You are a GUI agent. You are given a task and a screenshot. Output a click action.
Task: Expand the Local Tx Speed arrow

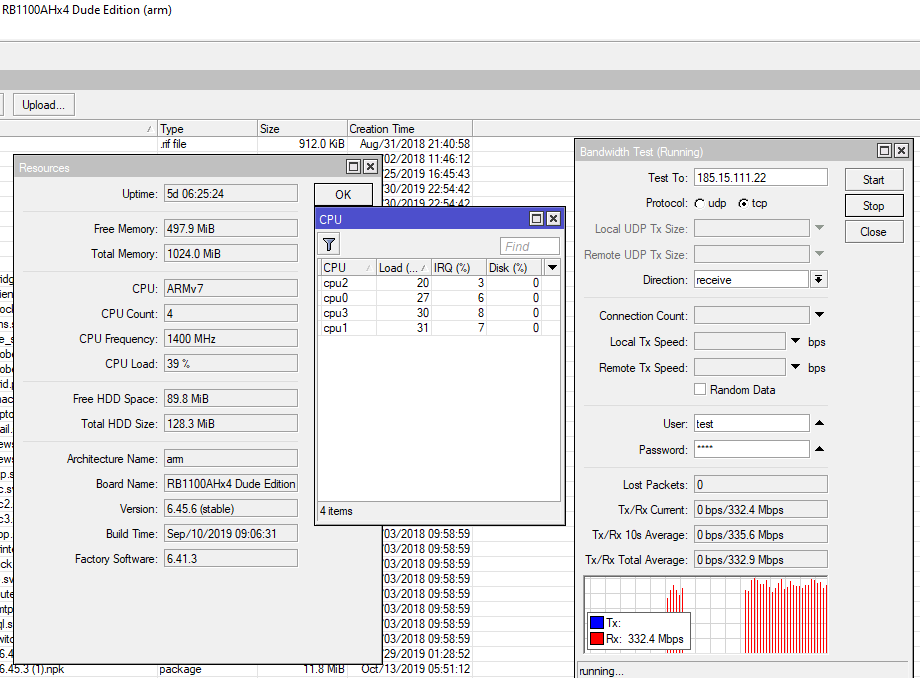(x=796, y=341)
